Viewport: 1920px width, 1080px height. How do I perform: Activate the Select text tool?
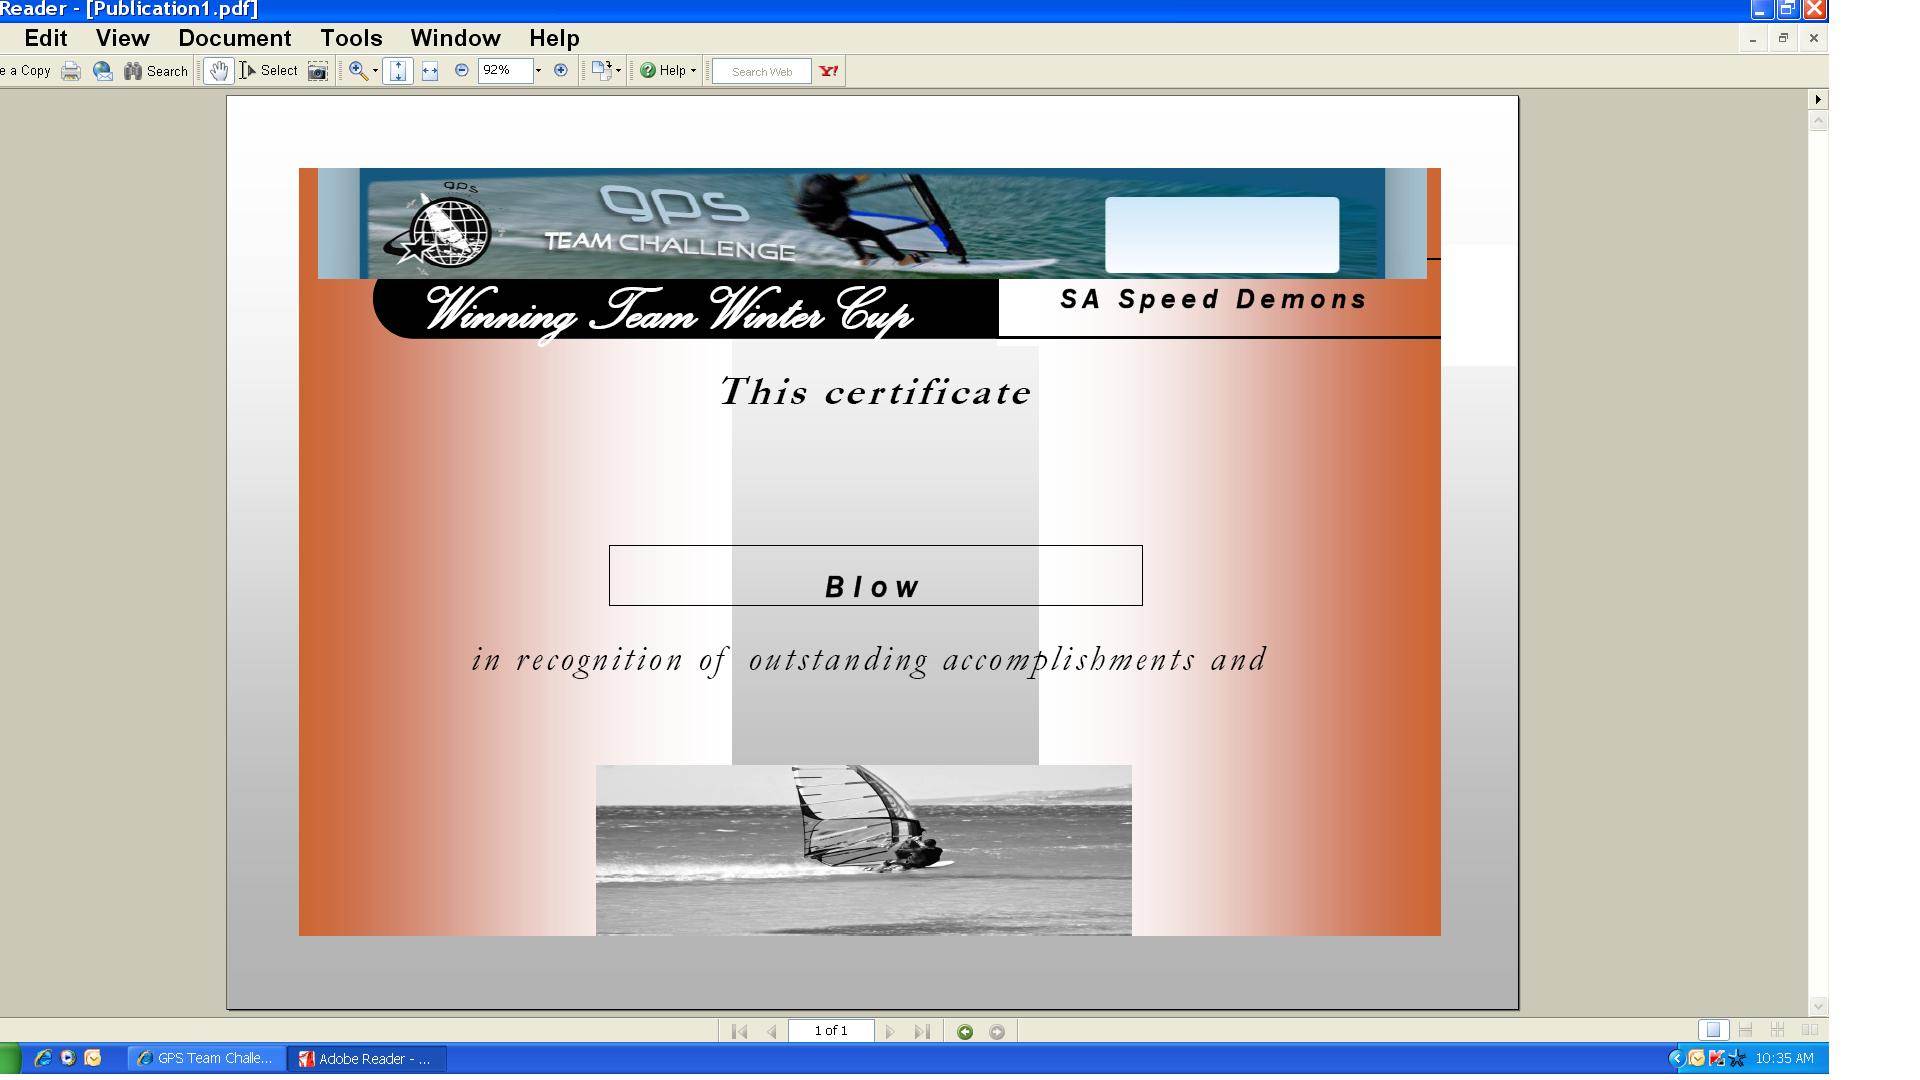click(x=269, y=71)
